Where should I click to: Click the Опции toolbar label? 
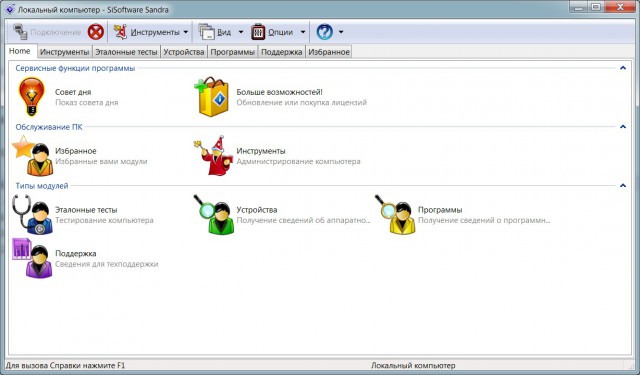(280, 32)
